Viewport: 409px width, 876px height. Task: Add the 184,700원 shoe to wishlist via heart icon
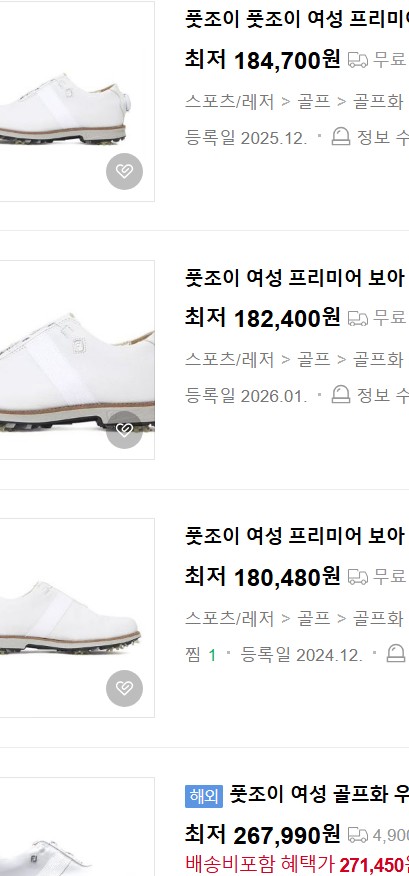[x=124, y=172]
